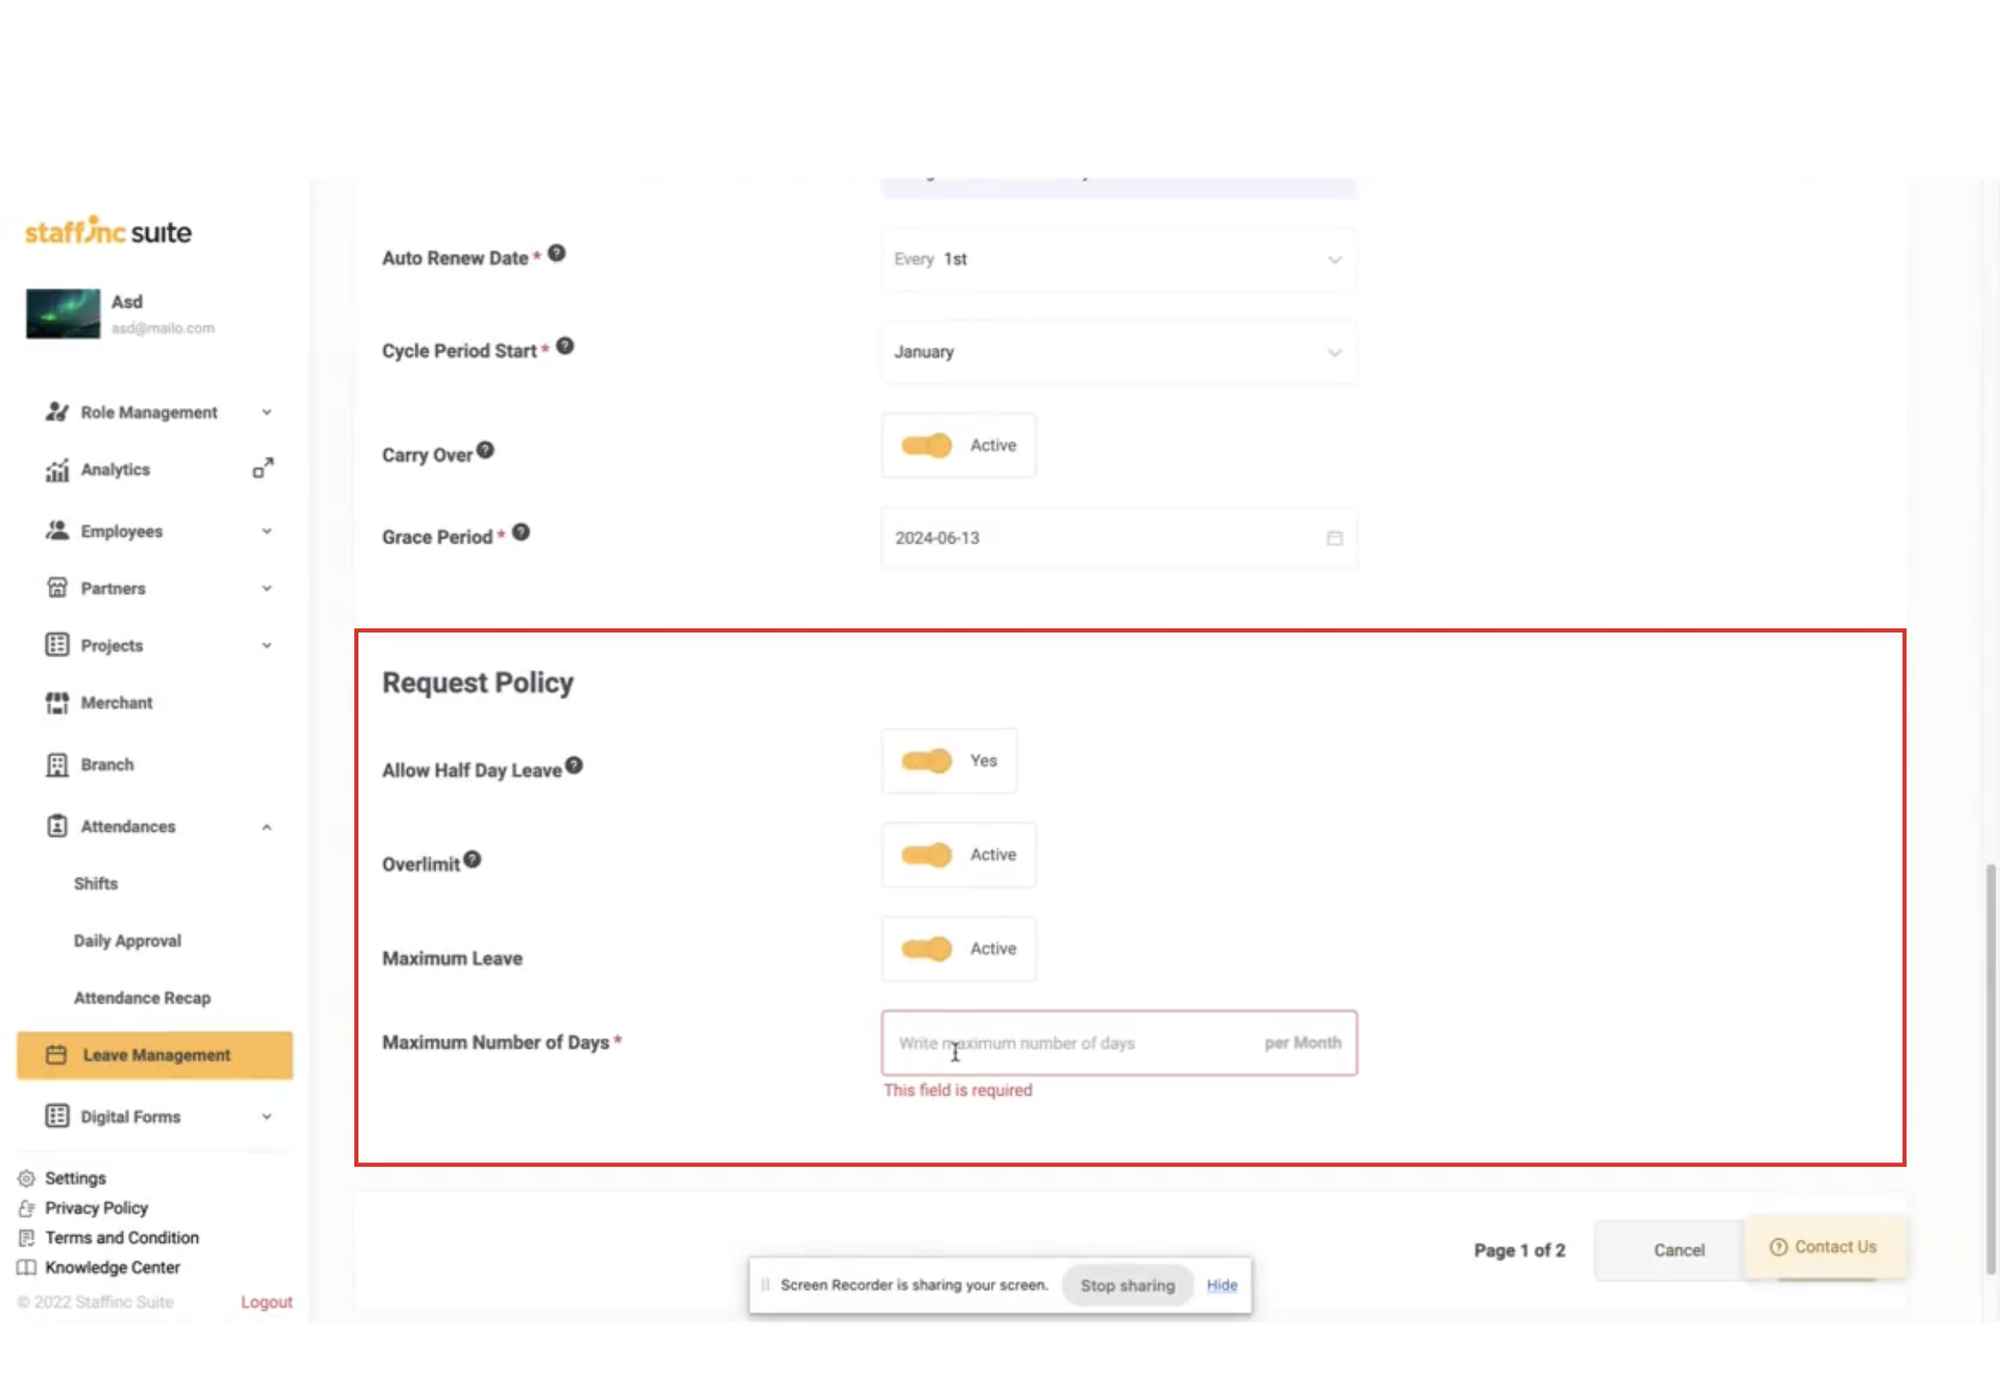Click the Auto Renew Date help icon
Screen dimensions: 2000x1397
point(557,254)
